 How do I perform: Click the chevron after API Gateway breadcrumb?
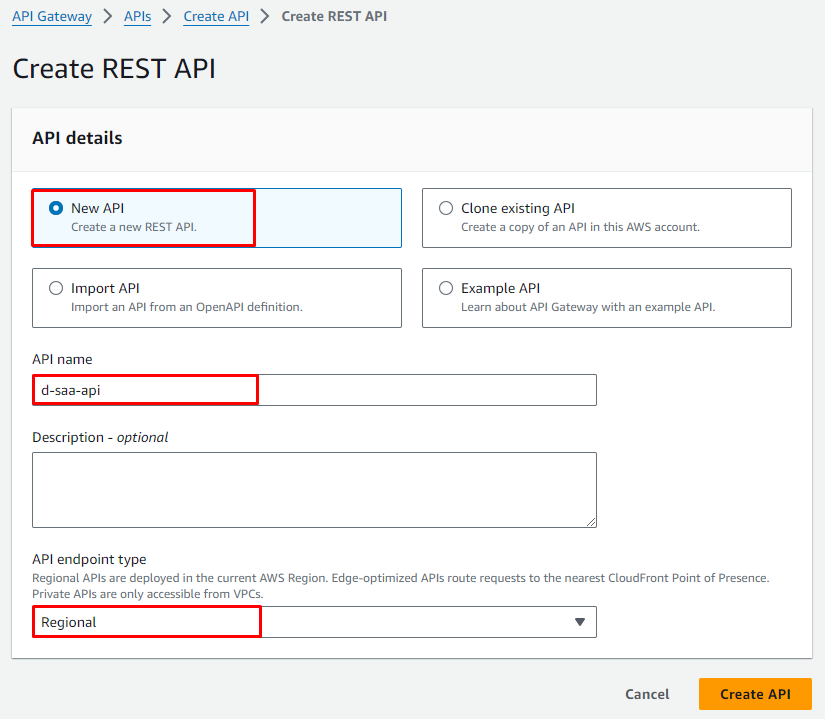[x=108, y=16]
